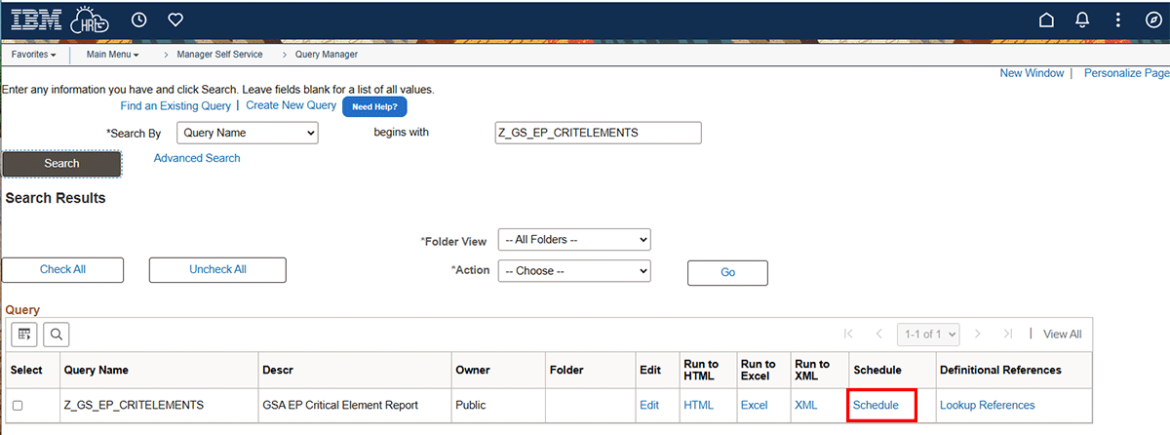Image resolution: width=1170 pixels, height=435 pixels.
Task: Click the Schedule link for the query
Action: (876, 405)
